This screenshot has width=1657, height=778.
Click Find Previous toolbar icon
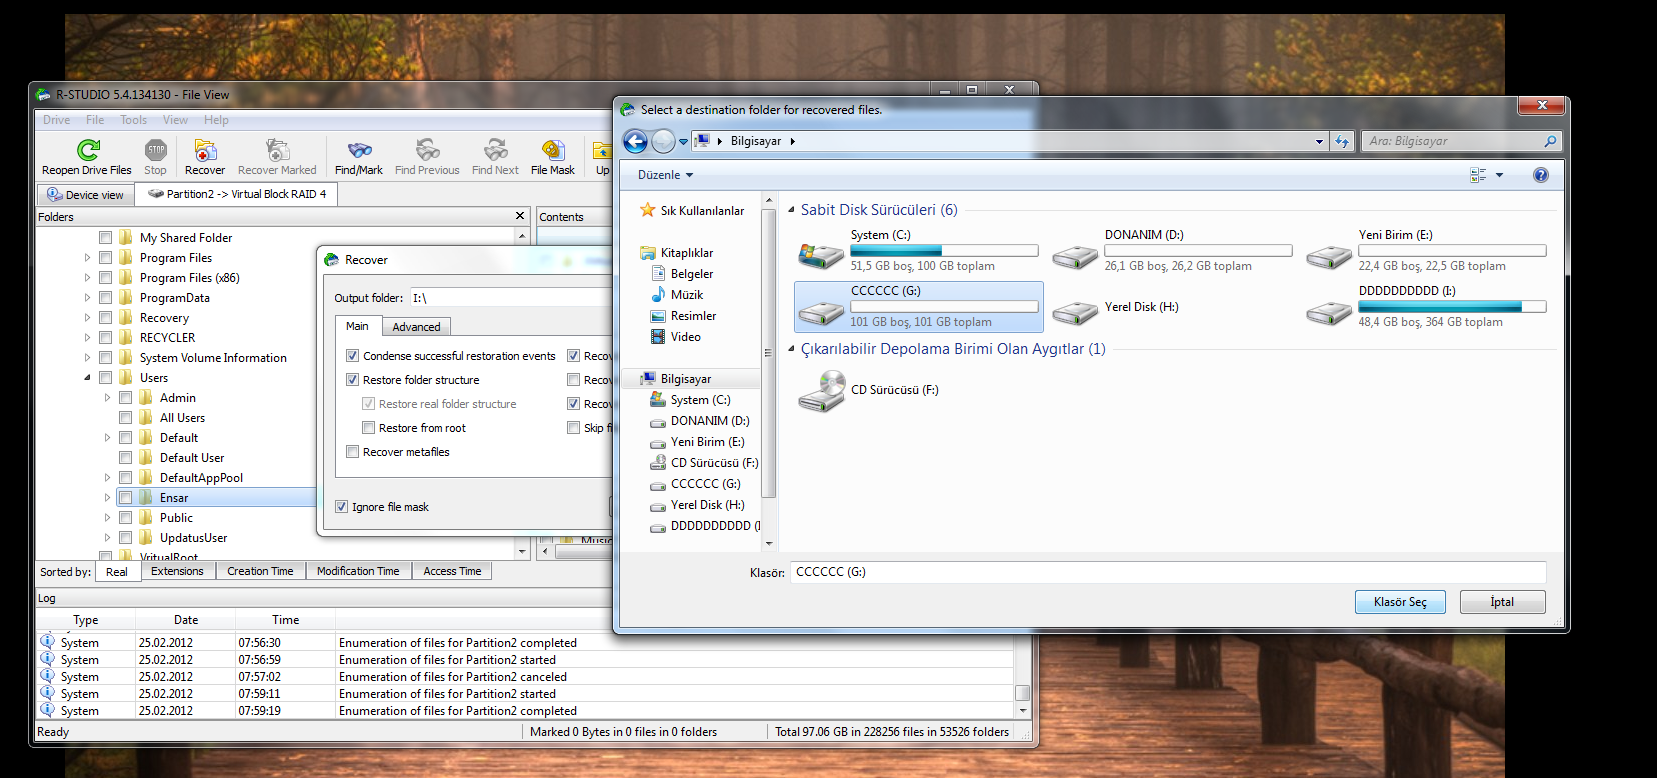click(x=427, y=151)
